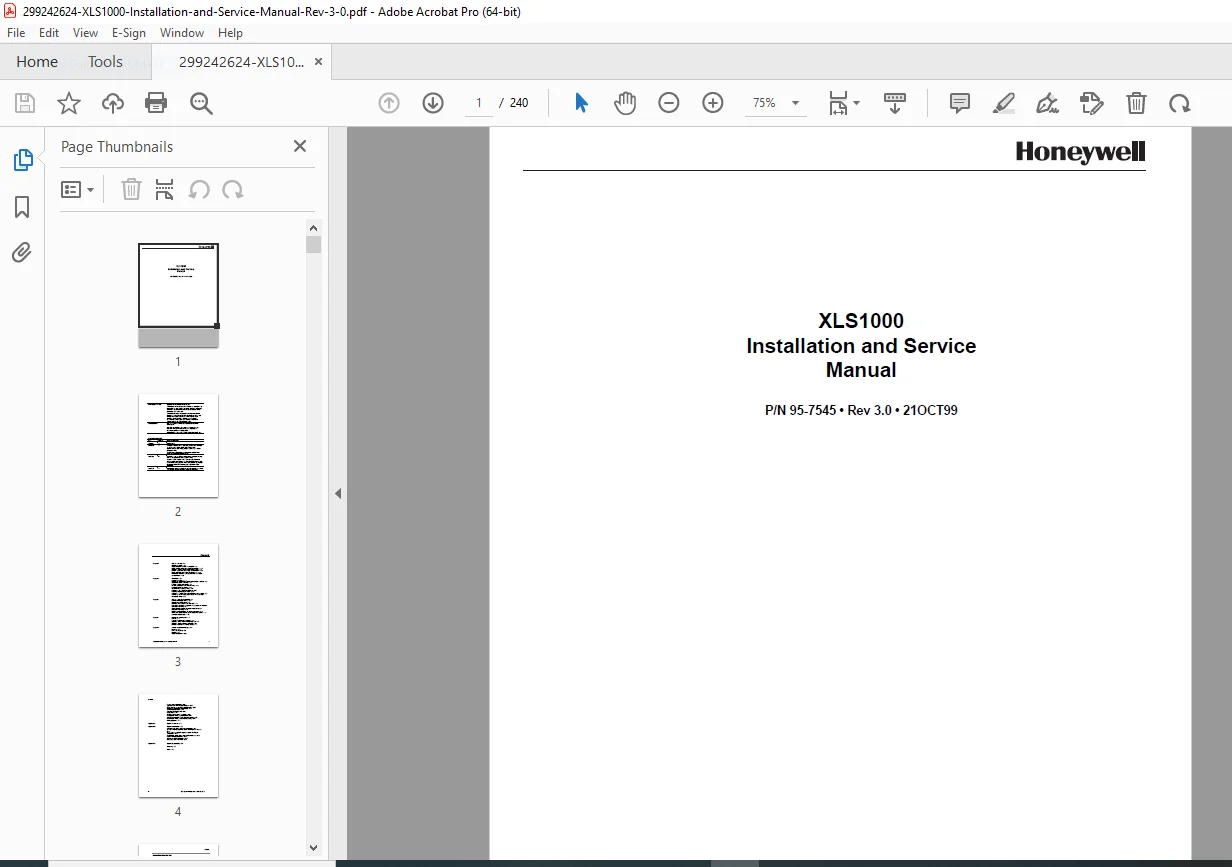
Task: Open the Edit menu
Action: 49,33
